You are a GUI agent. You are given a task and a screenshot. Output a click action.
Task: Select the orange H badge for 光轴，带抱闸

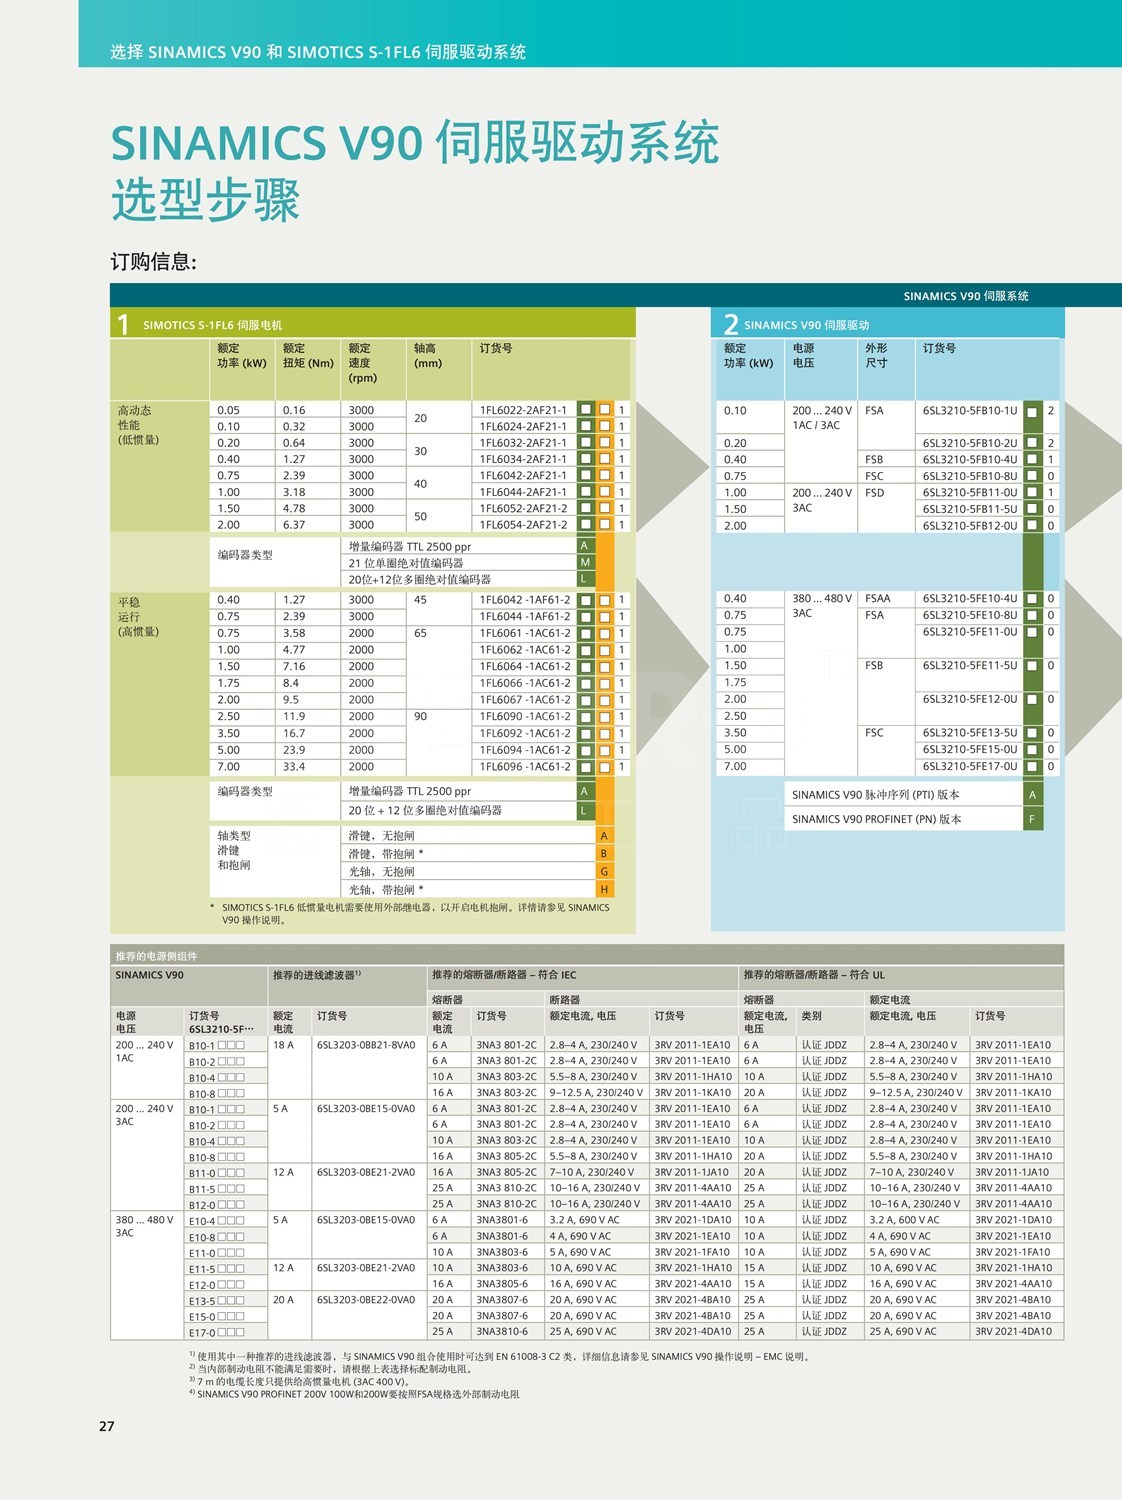604,890
